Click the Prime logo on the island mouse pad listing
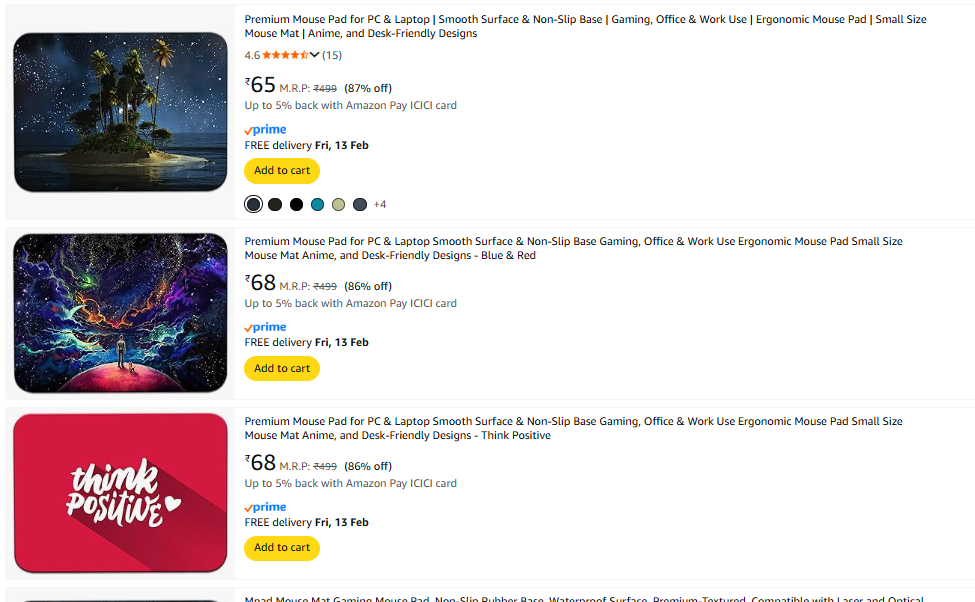 tap(265, 130)
